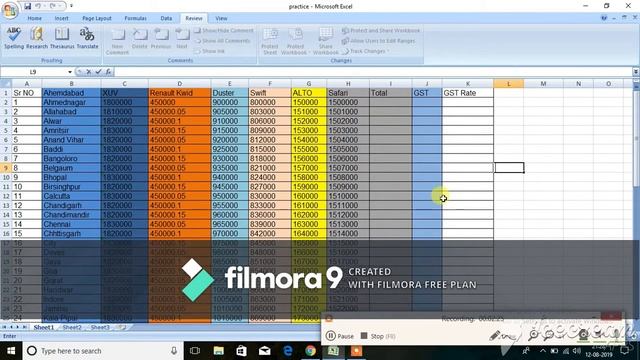Go to Previous comment

coord(161,38)
